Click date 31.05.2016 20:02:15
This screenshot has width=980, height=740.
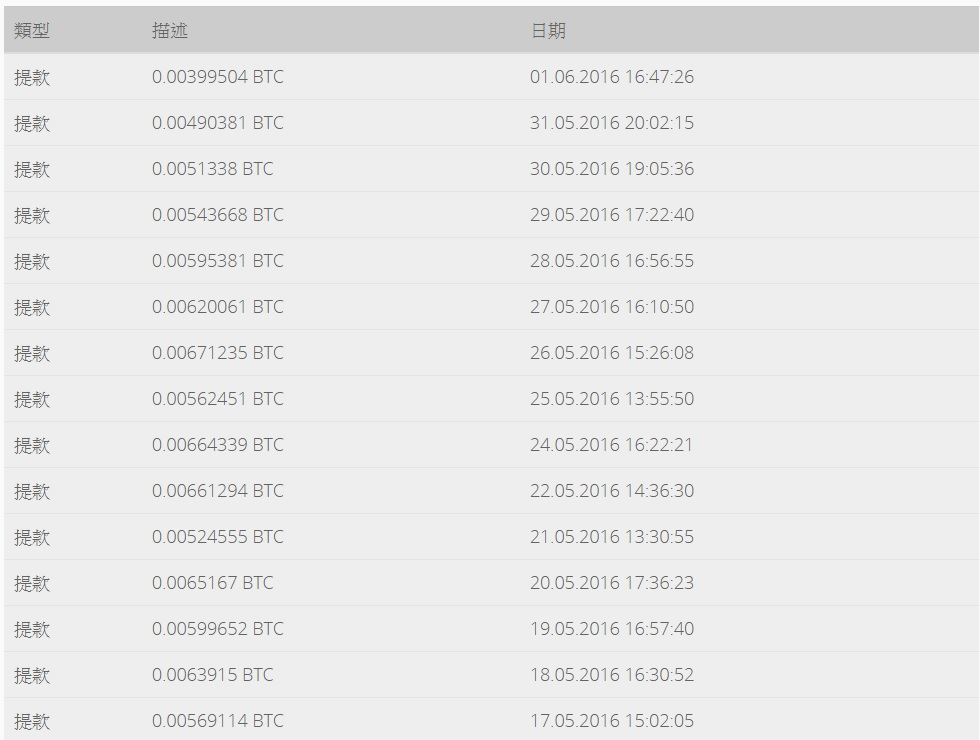pos(612,122)
